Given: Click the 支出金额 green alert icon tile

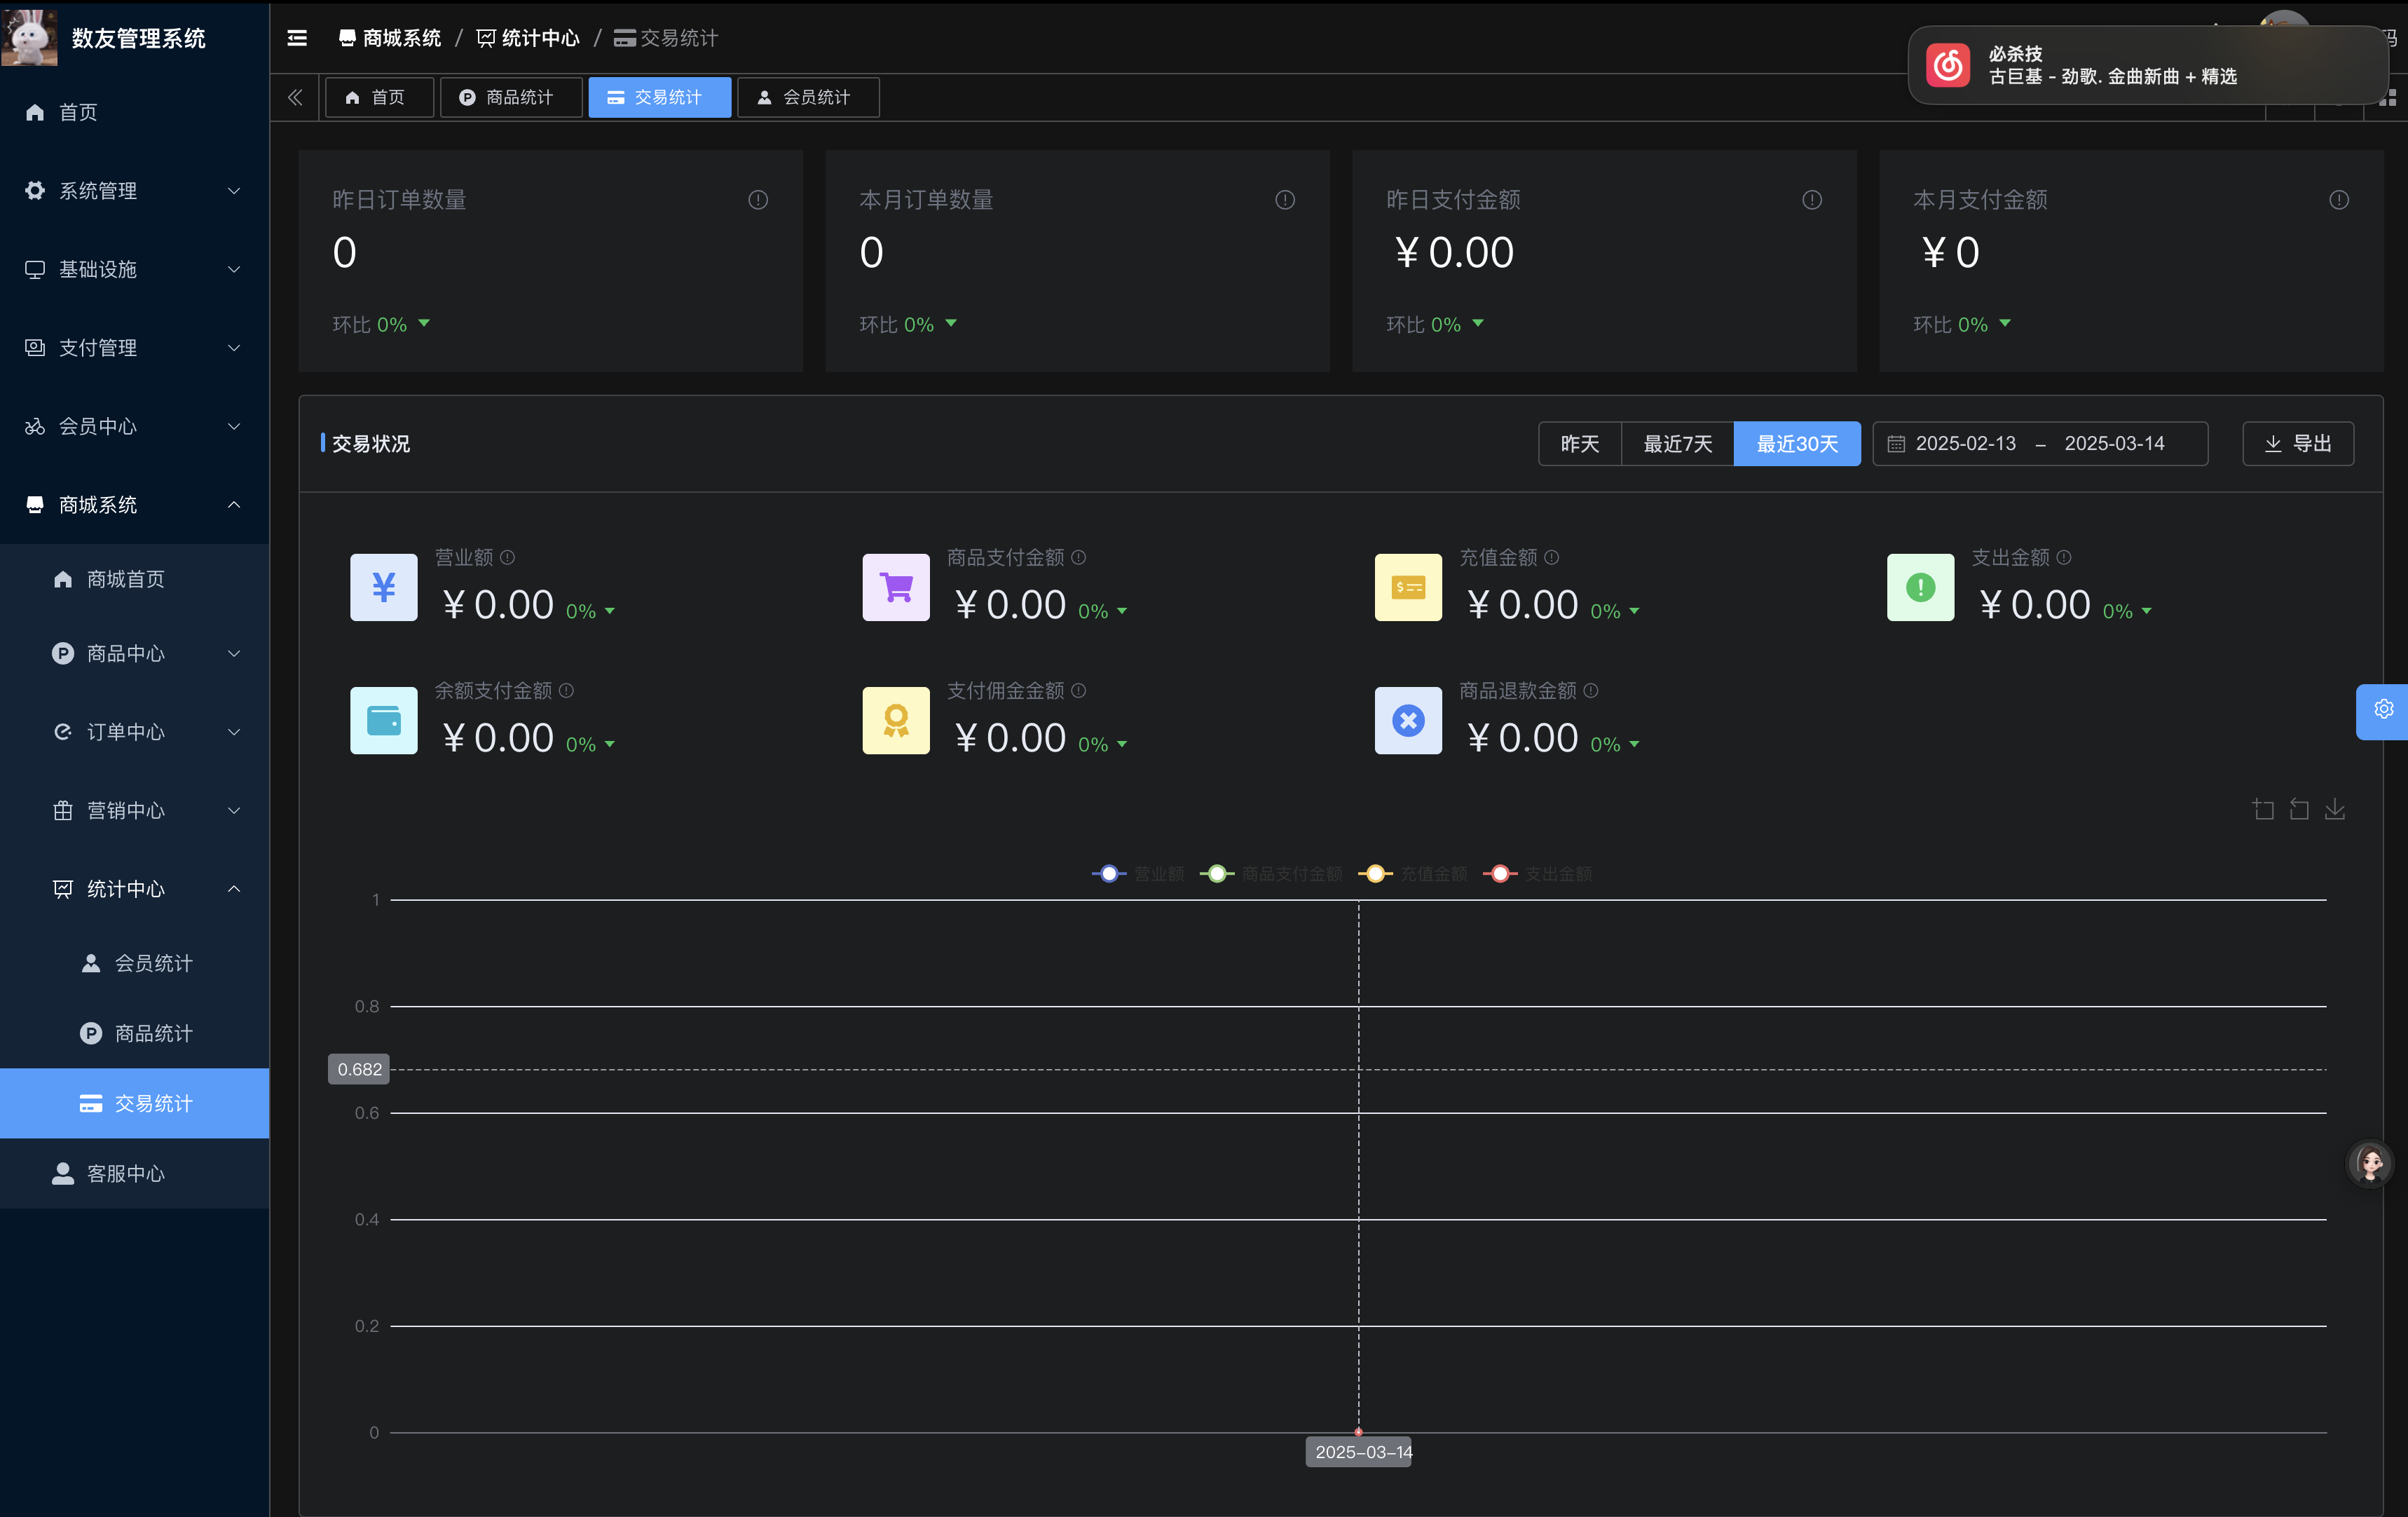Looking at the screenshot, I should pos(1920,587).
